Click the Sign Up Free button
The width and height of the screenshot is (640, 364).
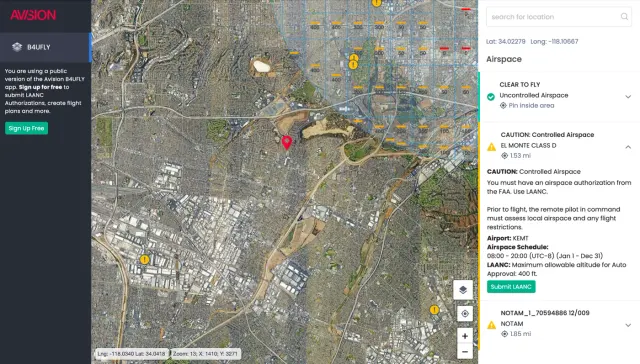[x=27, y=128]
